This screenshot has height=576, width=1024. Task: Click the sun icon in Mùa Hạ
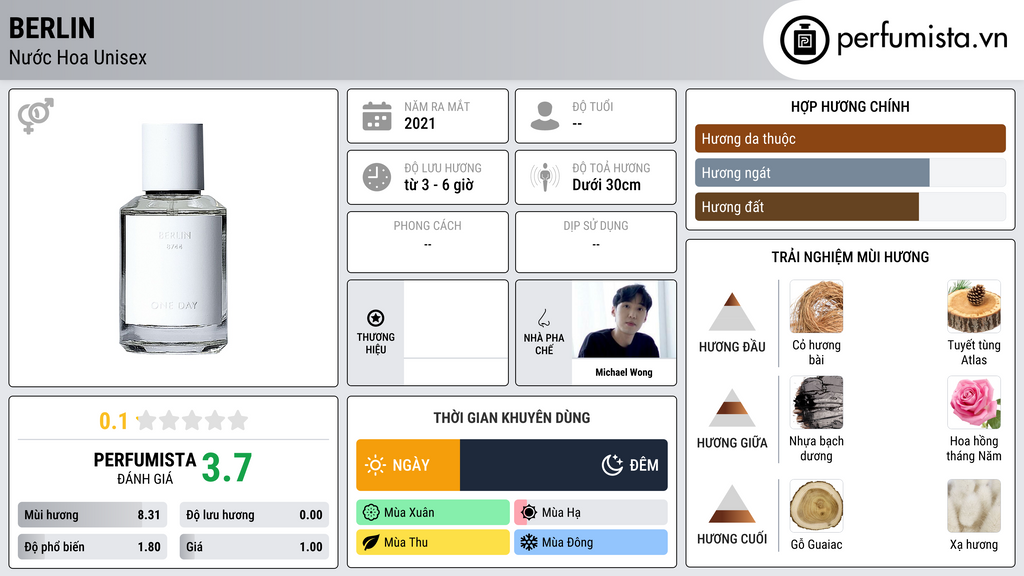(x=529, y=513)
